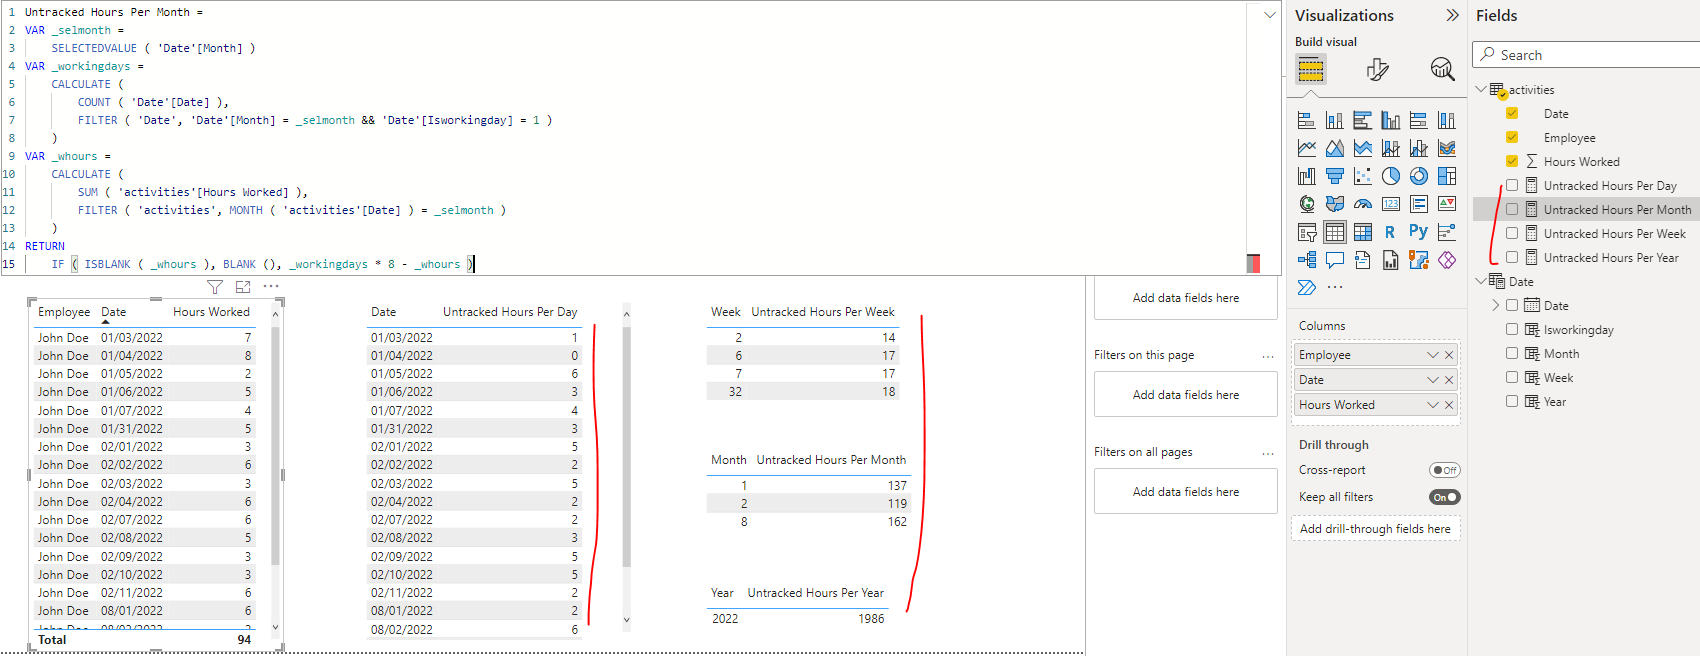
Task: Select the Python visual
Action: [1418, 232]
